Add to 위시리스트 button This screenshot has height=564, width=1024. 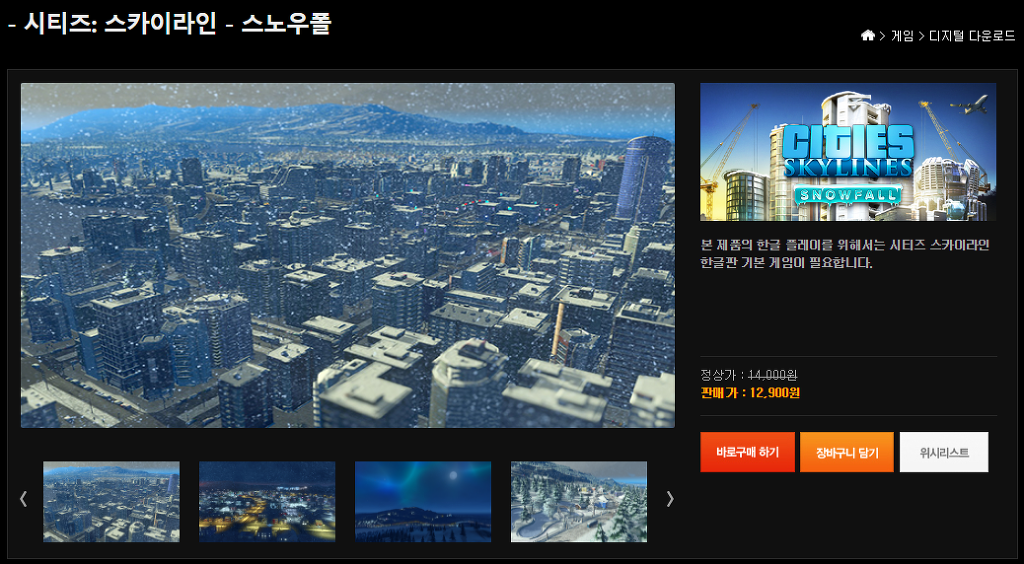(x=944, y=452)
